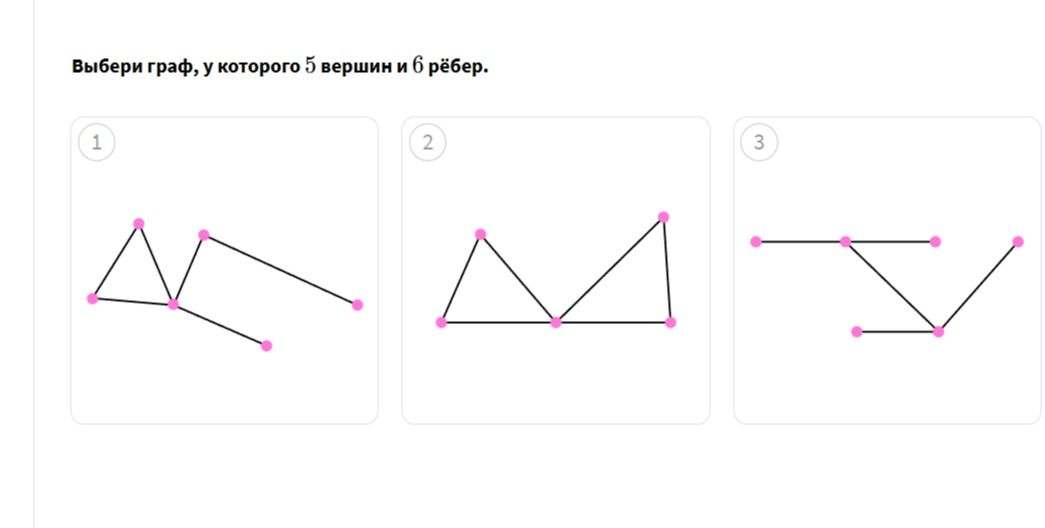Click the apex vertex of graph 2's left triangle
The height and width of the screenshot is (528, 1045).
click(x=481, y=234)
